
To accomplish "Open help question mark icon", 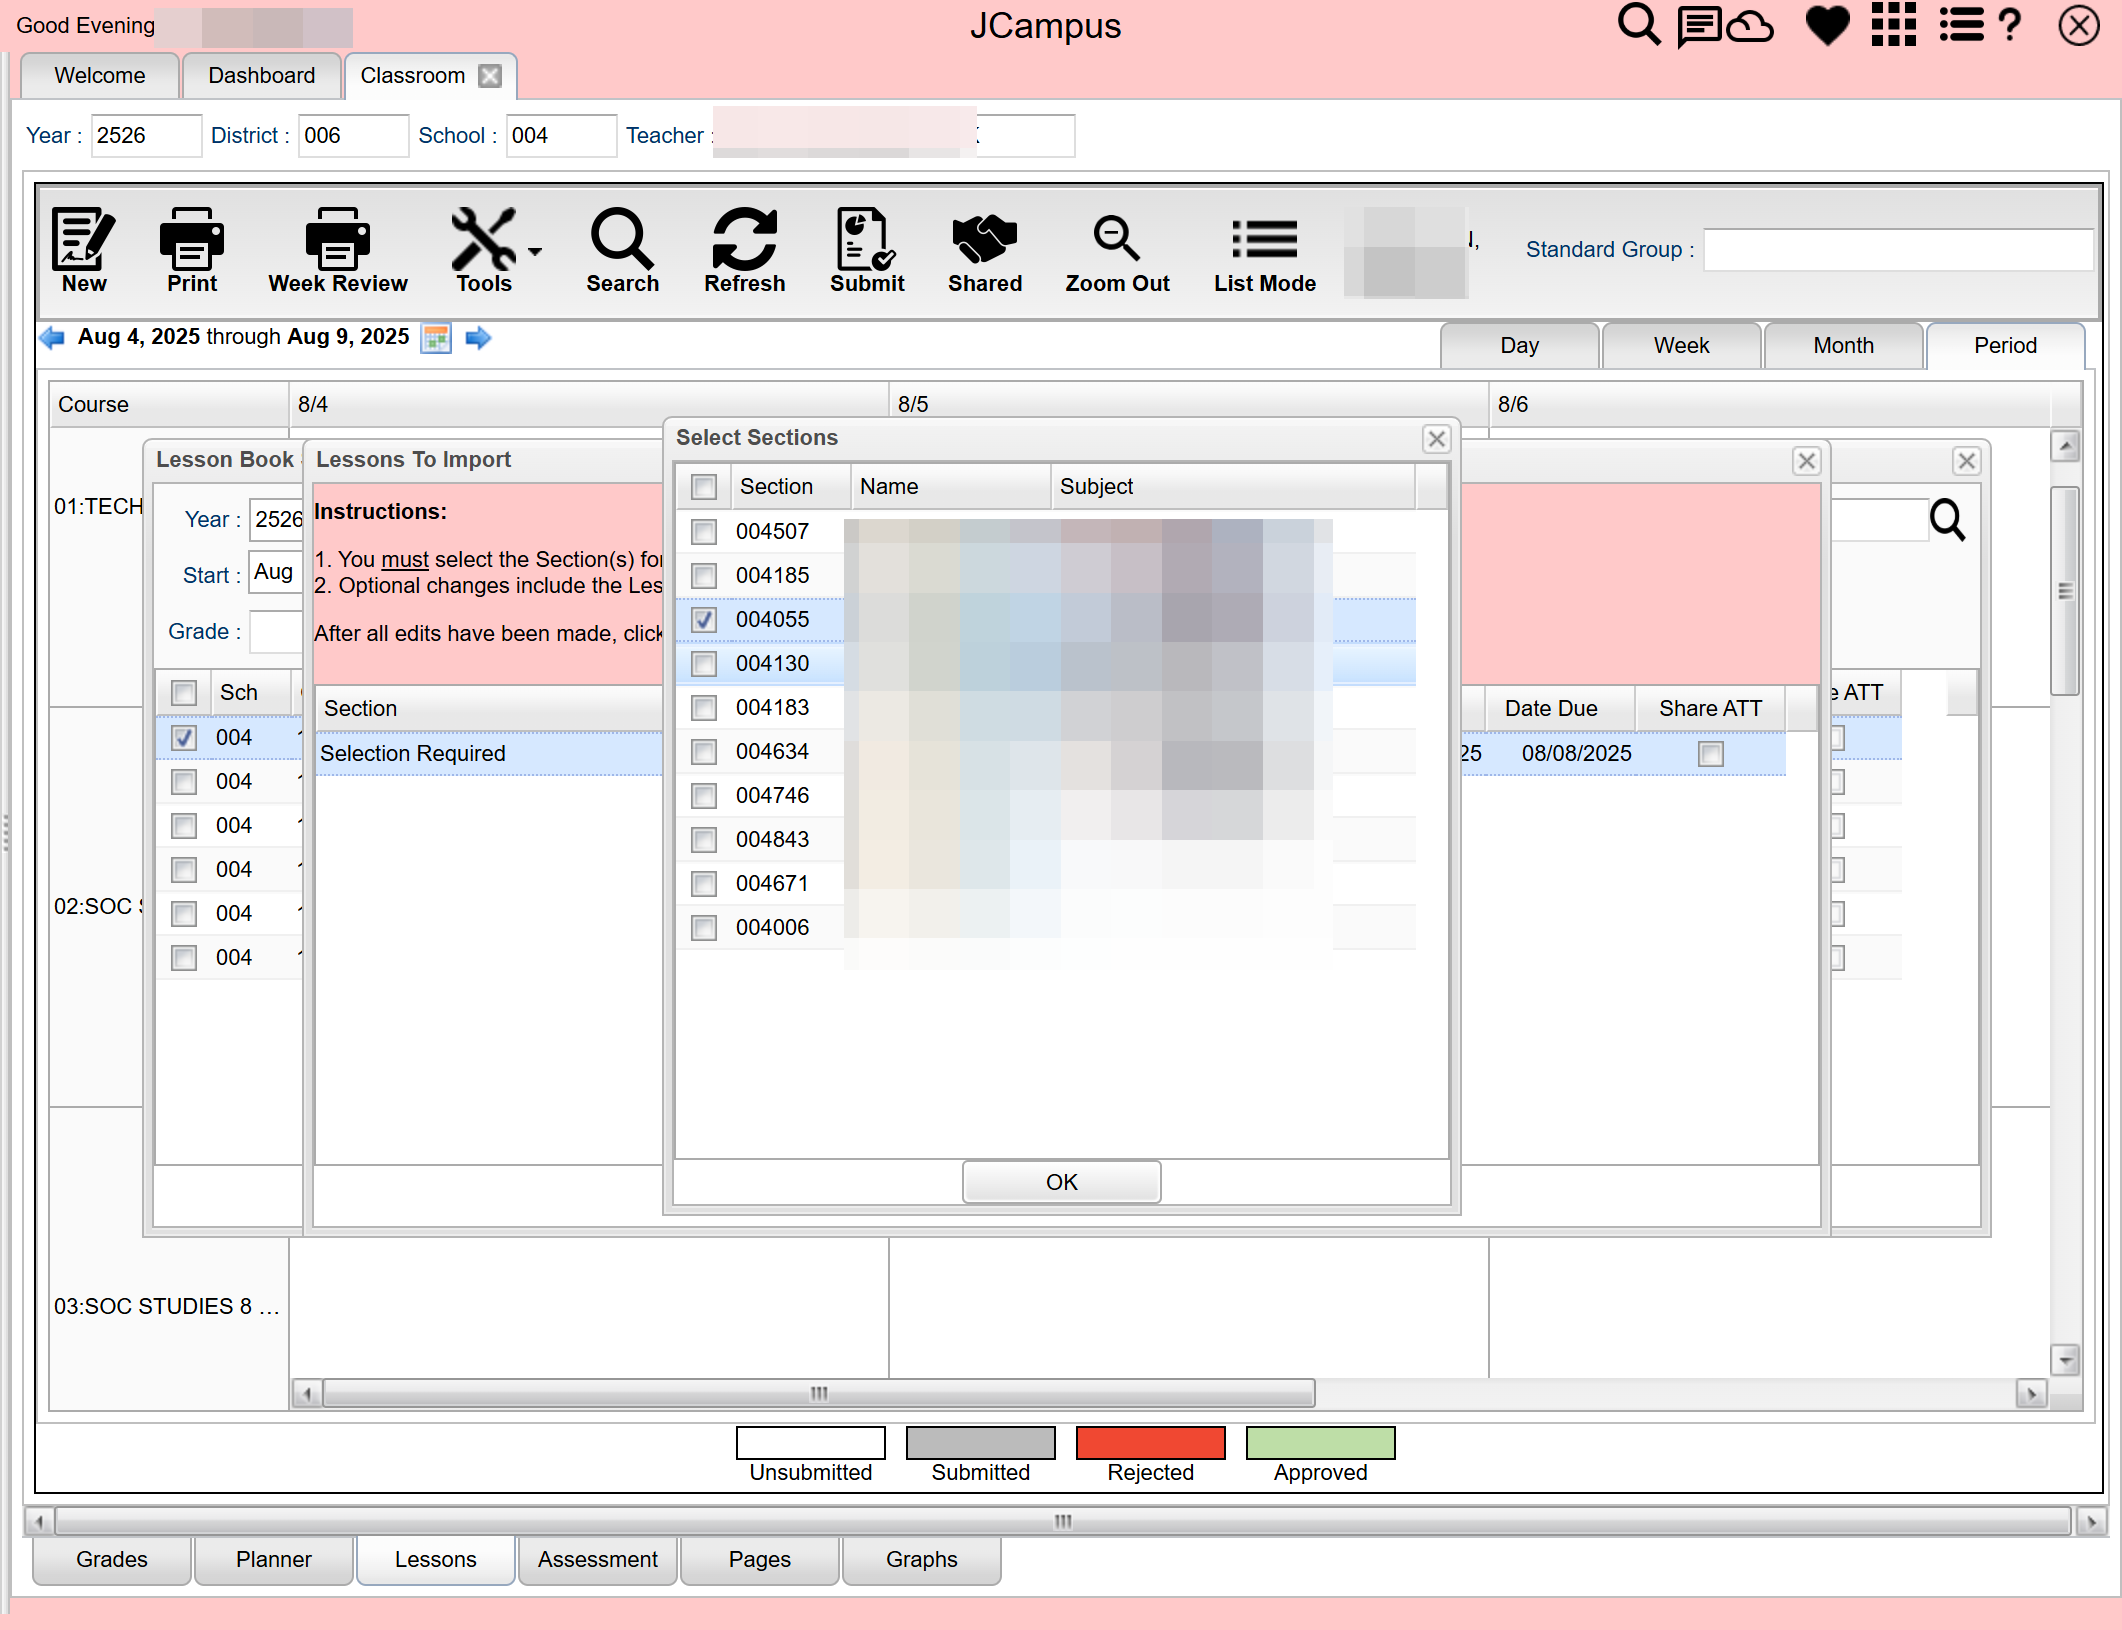I will pos(2010,25).
